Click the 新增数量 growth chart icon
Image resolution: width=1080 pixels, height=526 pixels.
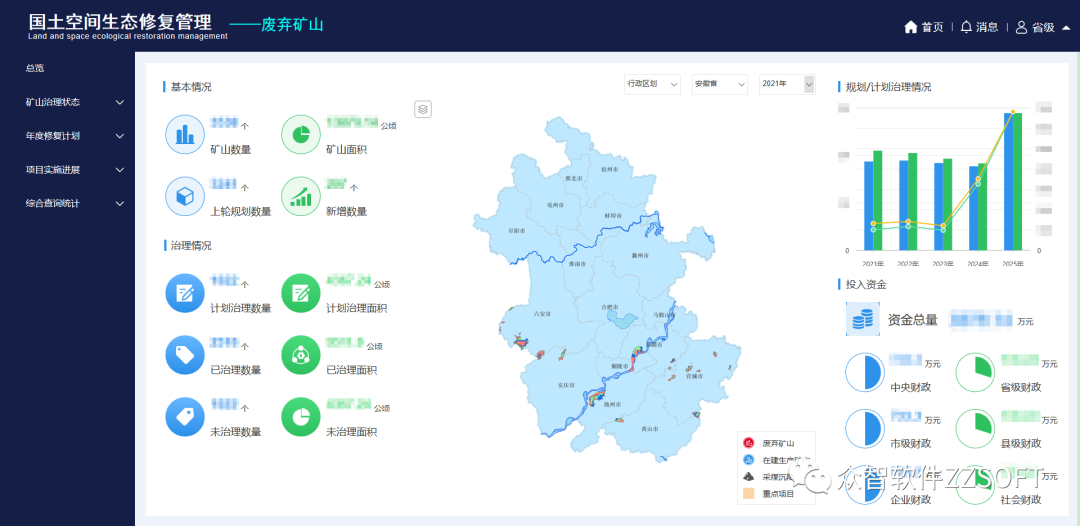[301, 197]
